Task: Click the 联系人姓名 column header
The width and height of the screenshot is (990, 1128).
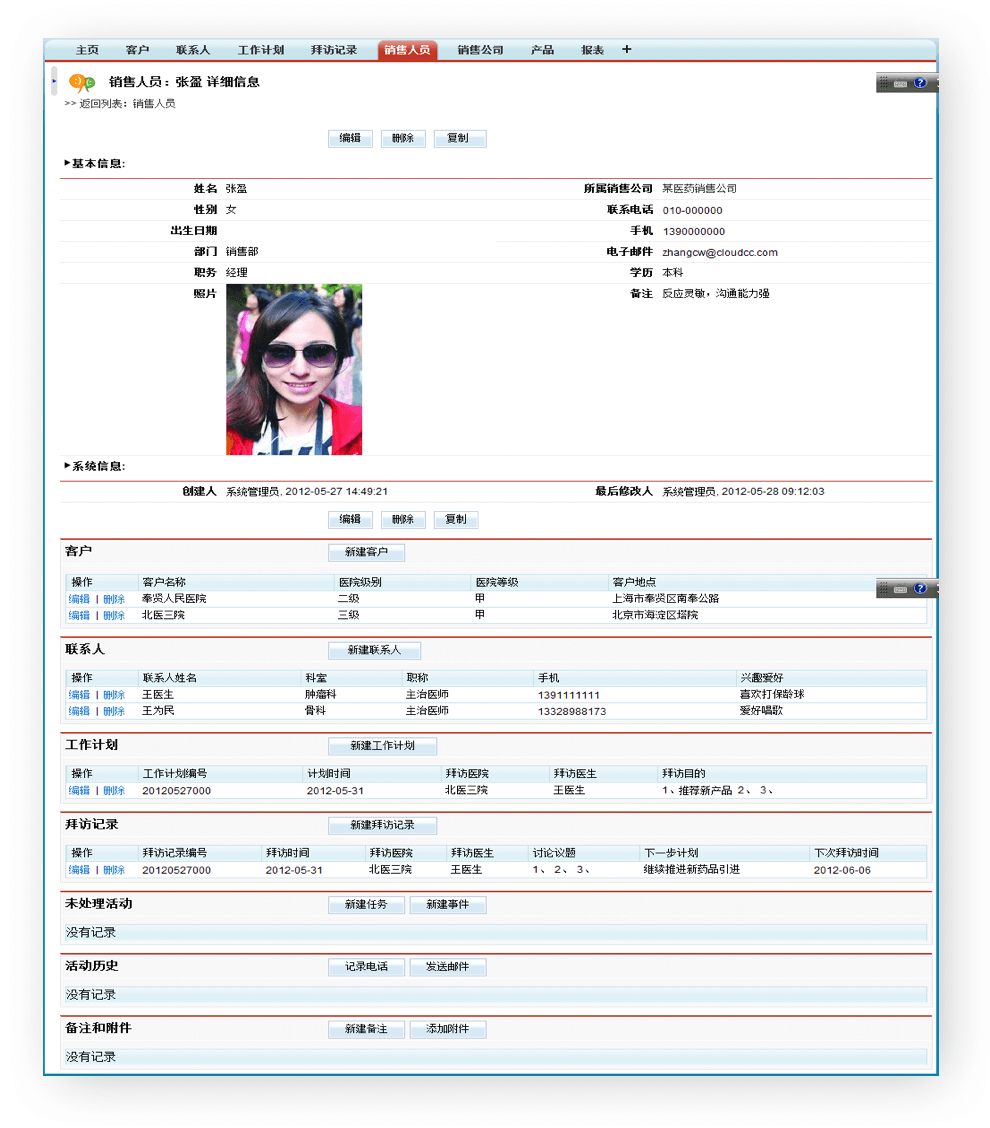Action: [x=170, y=678]
